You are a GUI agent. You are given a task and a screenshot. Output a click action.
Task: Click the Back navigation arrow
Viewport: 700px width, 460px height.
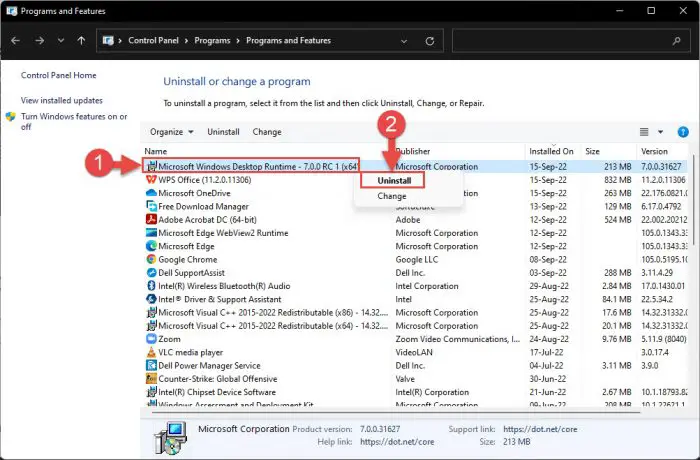(x=16, y=41)
